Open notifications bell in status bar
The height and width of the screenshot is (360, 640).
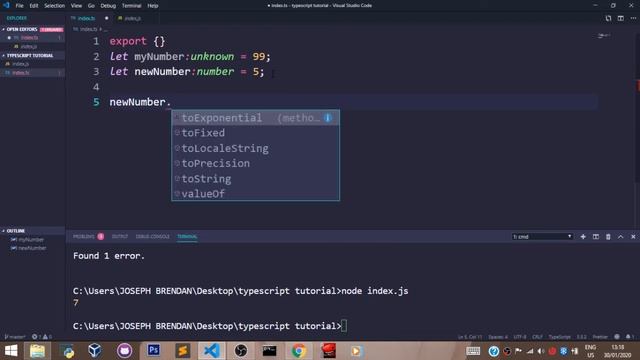point(629,337)
